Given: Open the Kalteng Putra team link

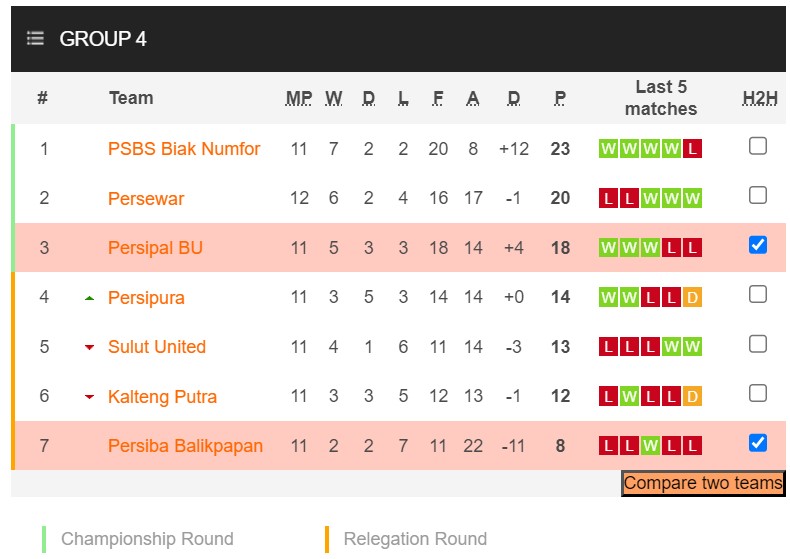Looking at the screenshot, I should click(x=162, y=397).
